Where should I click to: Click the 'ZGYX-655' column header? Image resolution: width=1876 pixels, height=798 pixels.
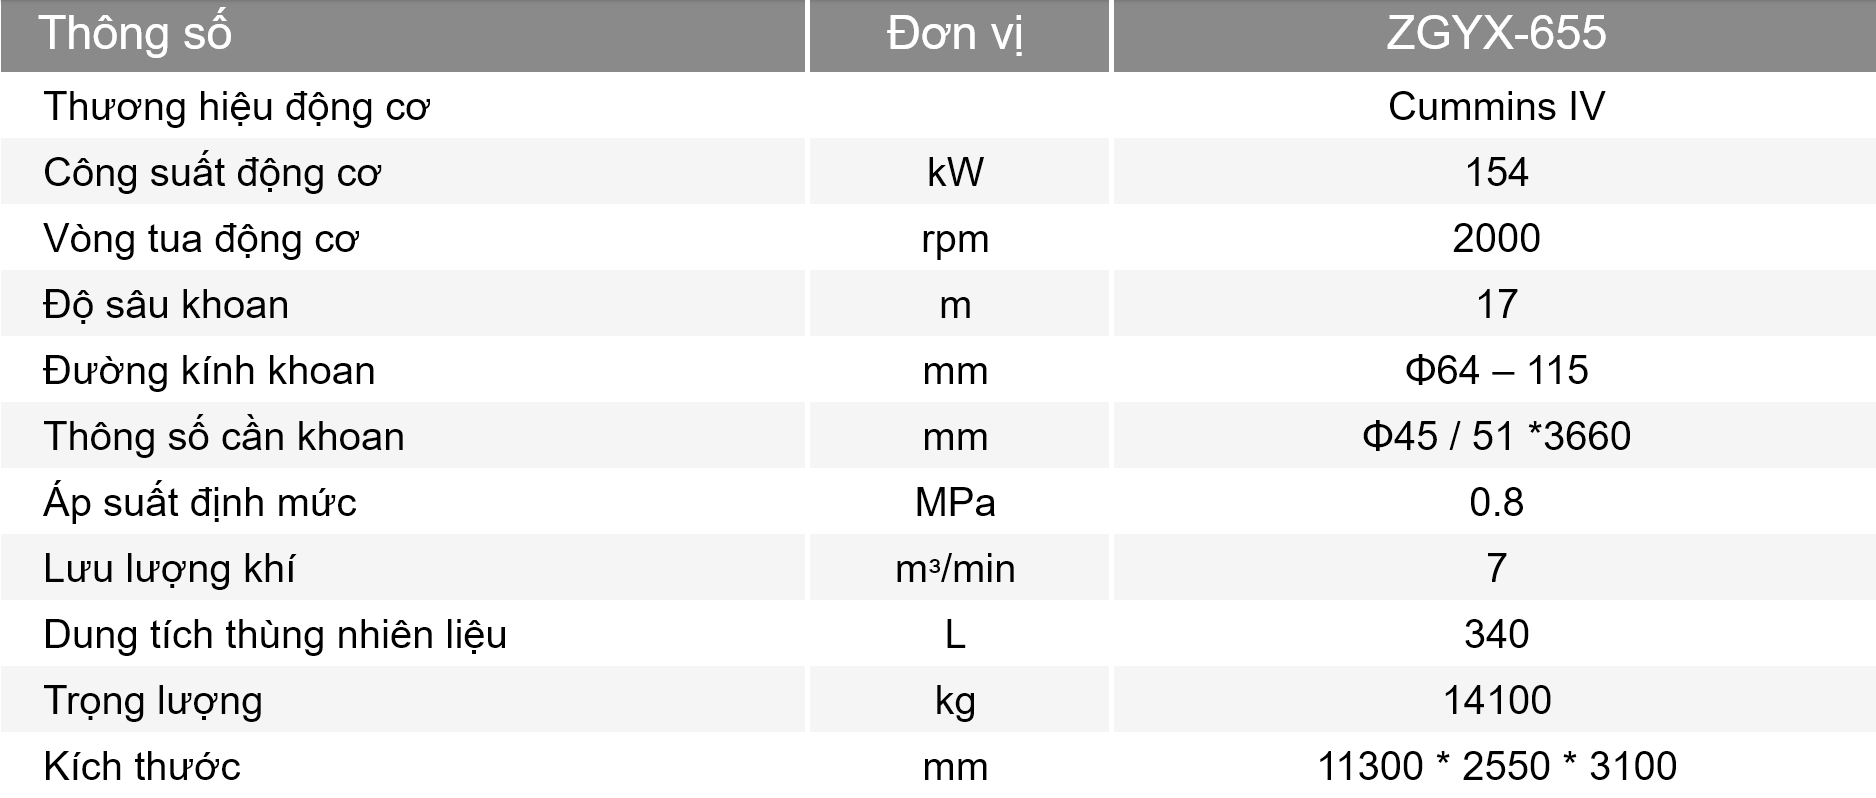coord(1495,36)
